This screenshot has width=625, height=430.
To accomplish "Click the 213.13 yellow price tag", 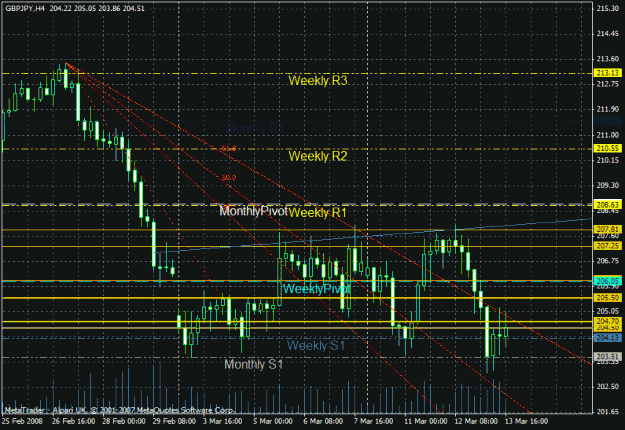I will click(x=607, y=73).
